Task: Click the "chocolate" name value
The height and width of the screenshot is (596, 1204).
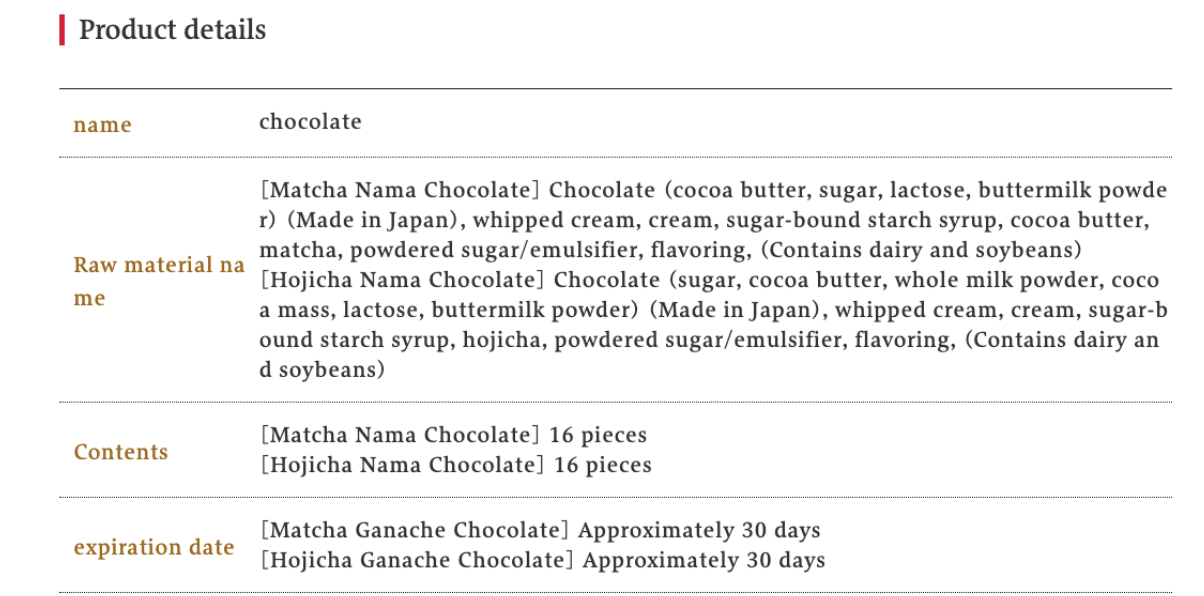Action: tap(310, 122)
